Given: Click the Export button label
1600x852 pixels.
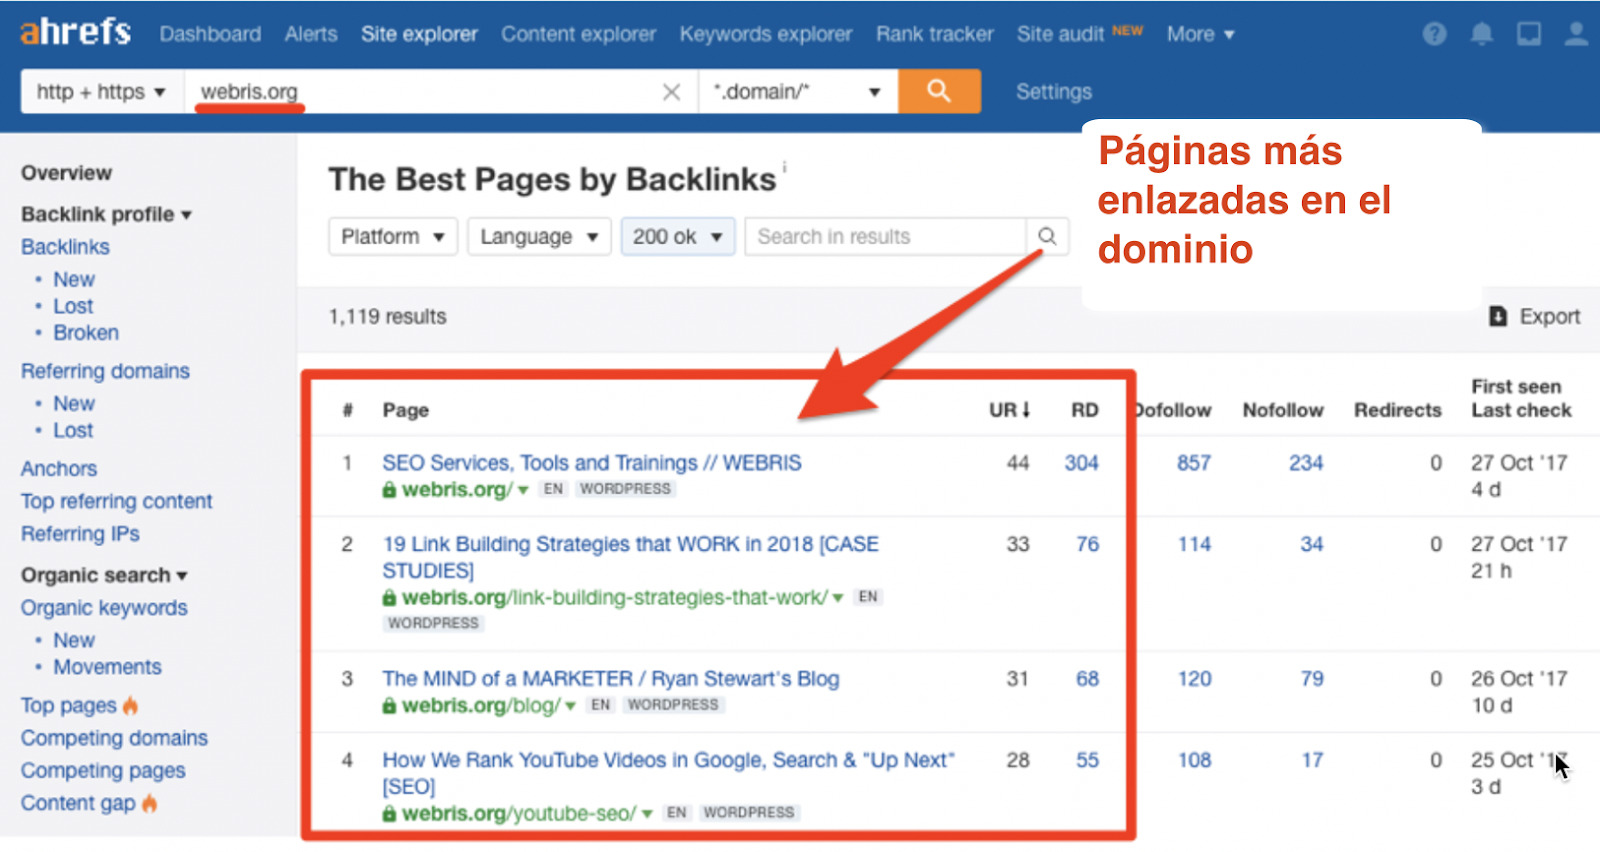Looking at the screenshot, I should [1550, 317].
